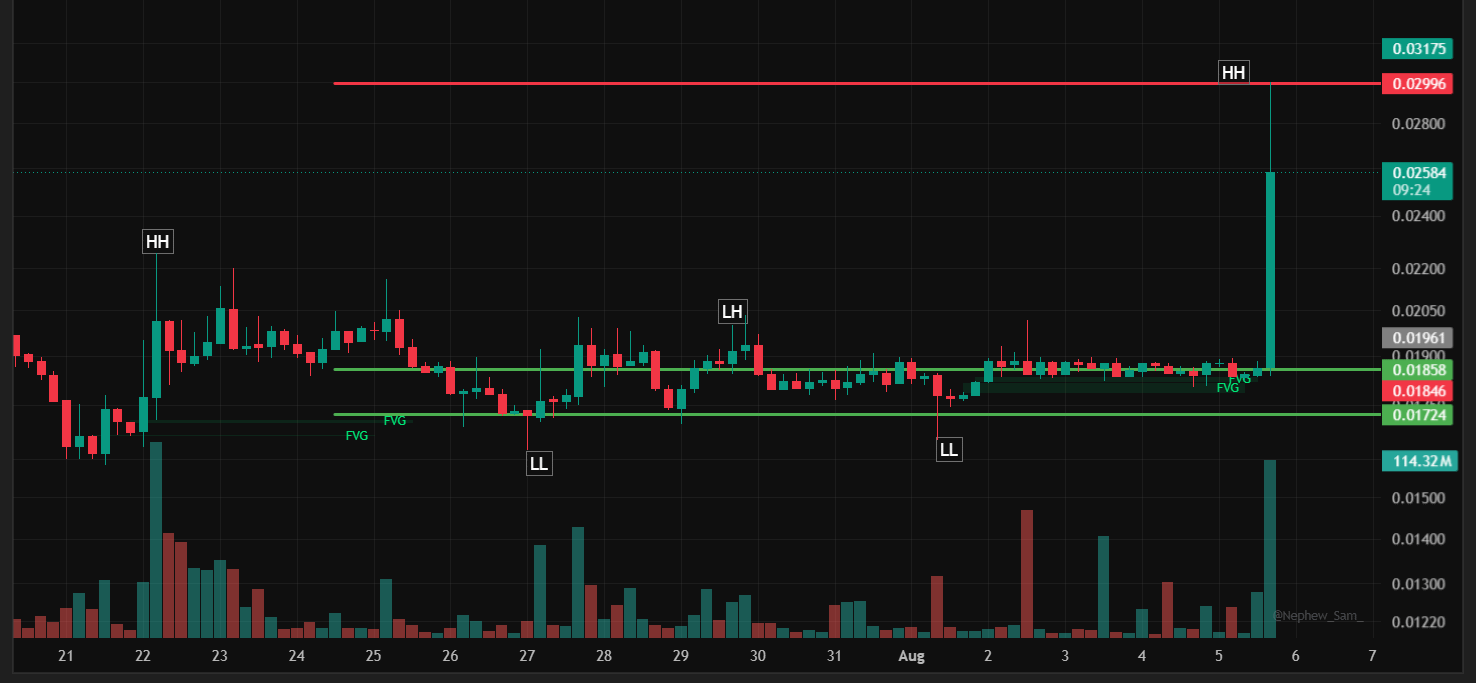This screenshot has height=683, width=1476.
Task: Select the gray 0.01961 price label
Action: [x=1417, y=337]
